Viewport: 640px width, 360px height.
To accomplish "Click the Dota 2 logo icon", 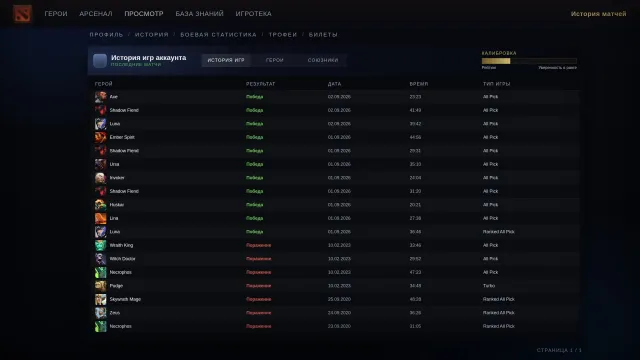I will 22,13.
